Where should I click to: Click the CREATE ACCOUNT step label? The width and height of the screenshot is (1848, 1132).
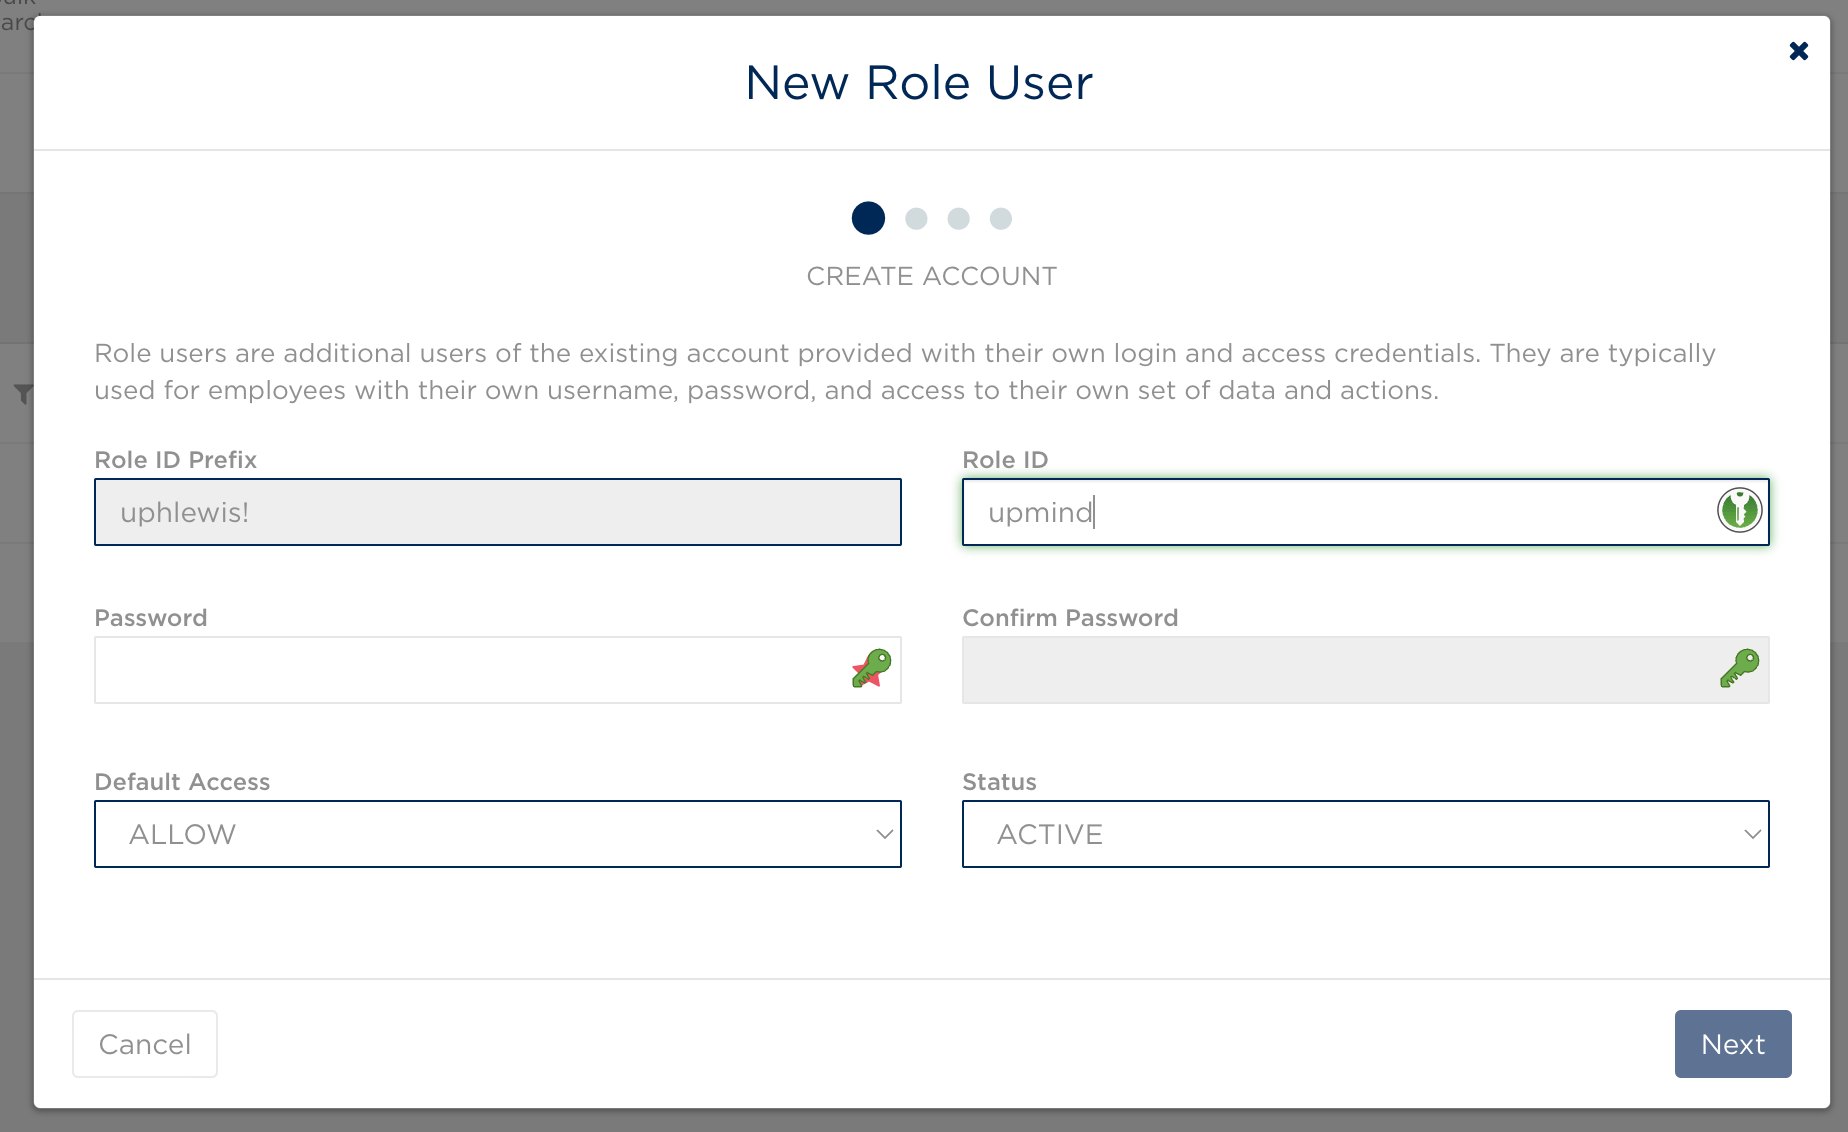tap(932, 276)
